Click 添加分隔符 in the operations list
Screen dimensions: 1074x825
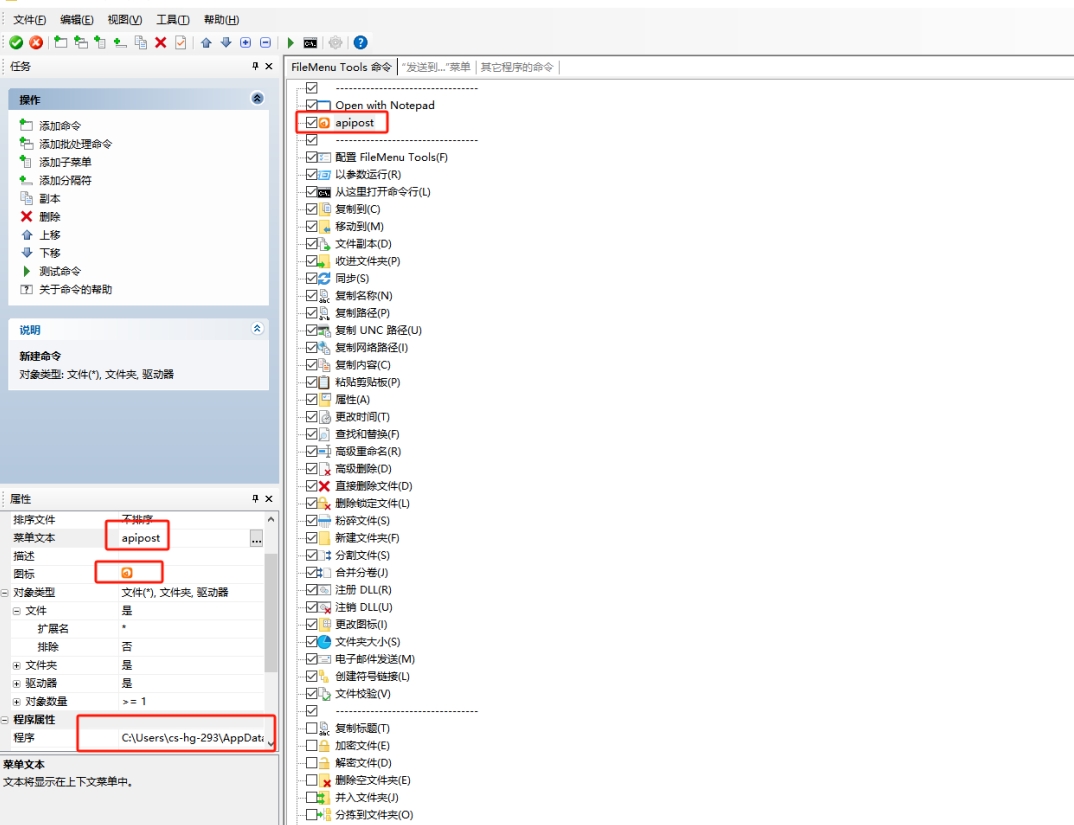click(65, 180)
